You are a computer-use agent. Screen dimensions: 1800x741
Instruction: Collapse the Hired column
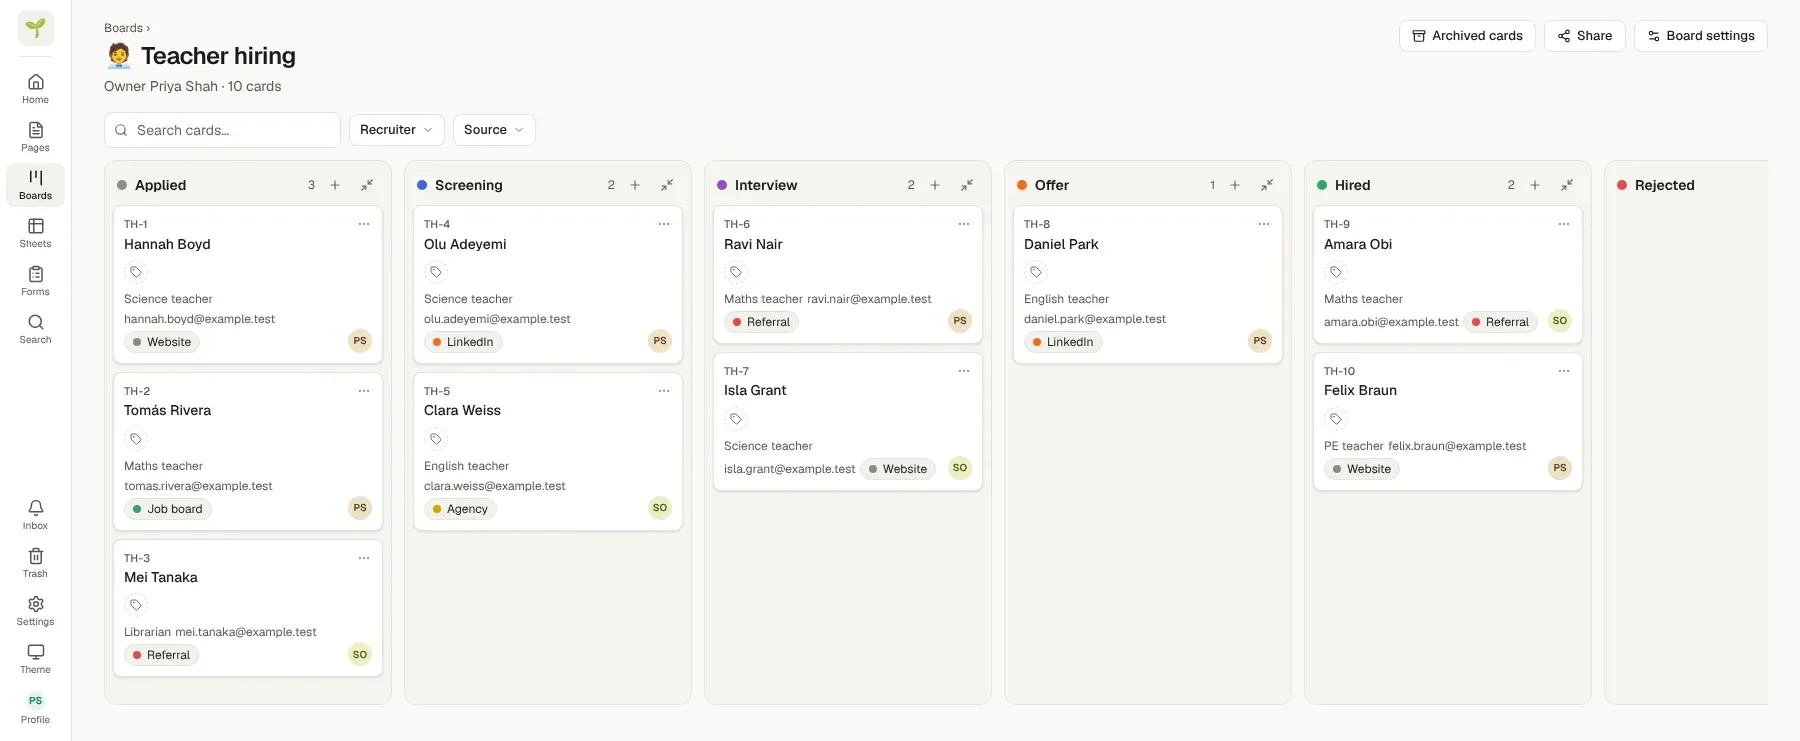(x=1567, y=185)
